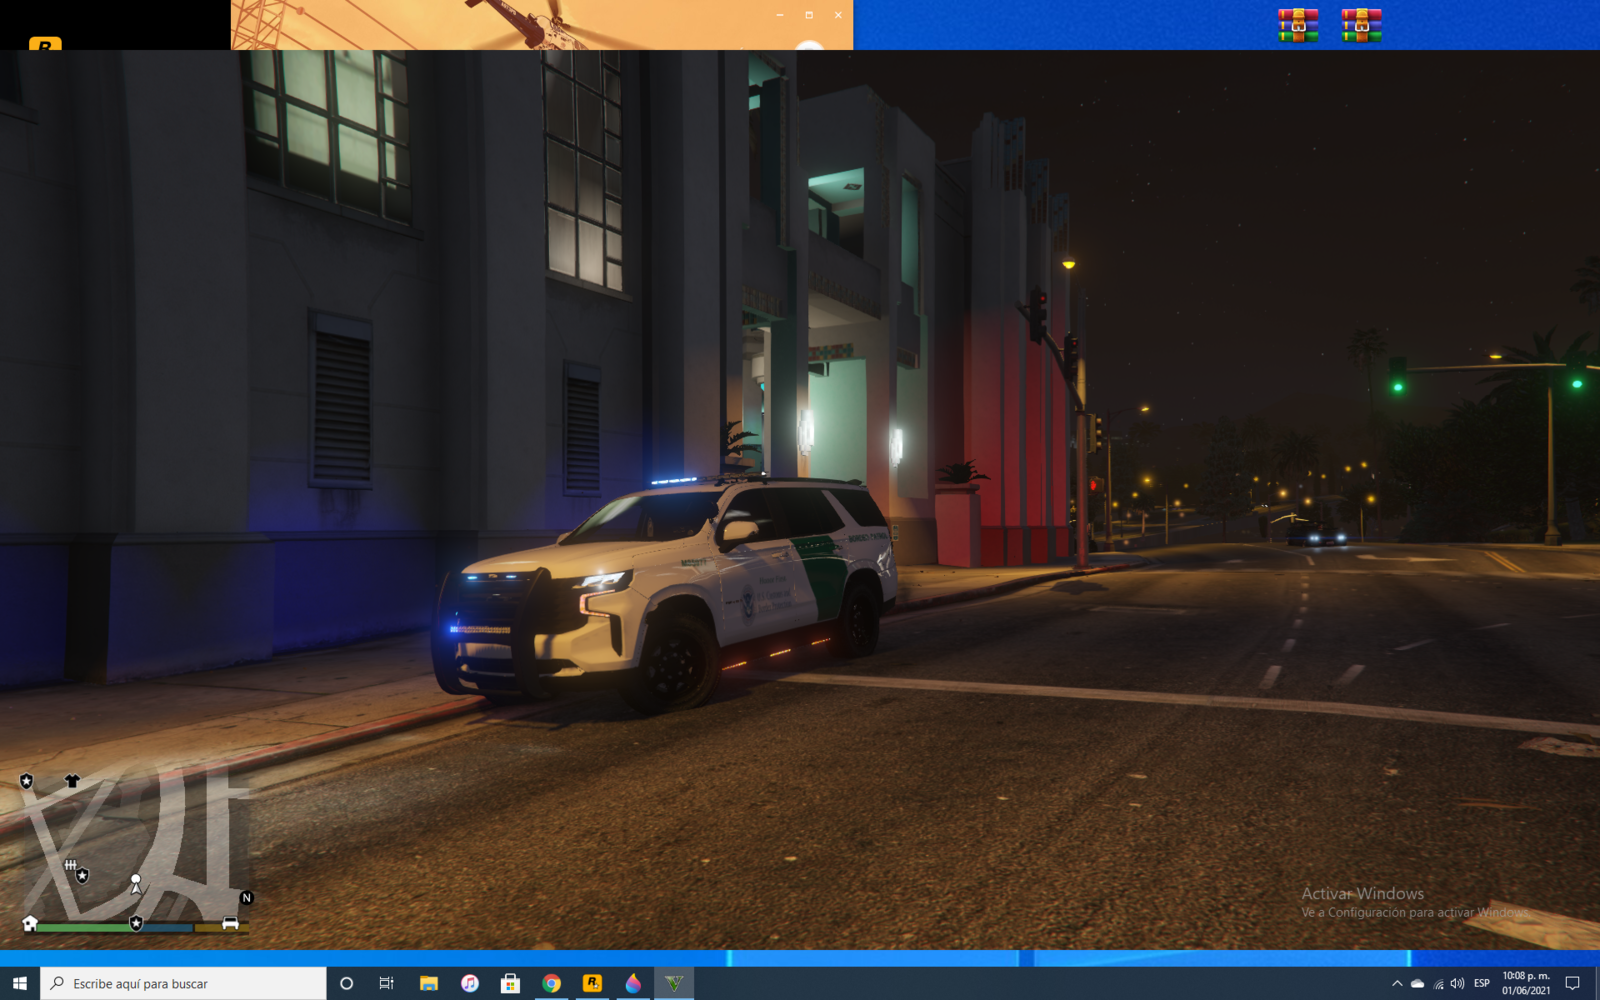The height and width of the screenshot is (1000, 1600).
Task: Open Microsoft Store from the taskbar
Action: [510, 983]
